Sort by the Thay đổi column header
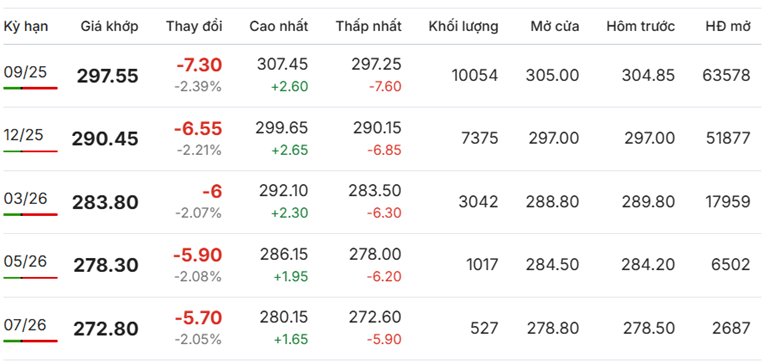This screenshot has width=770, height=363. pos(194,26)
